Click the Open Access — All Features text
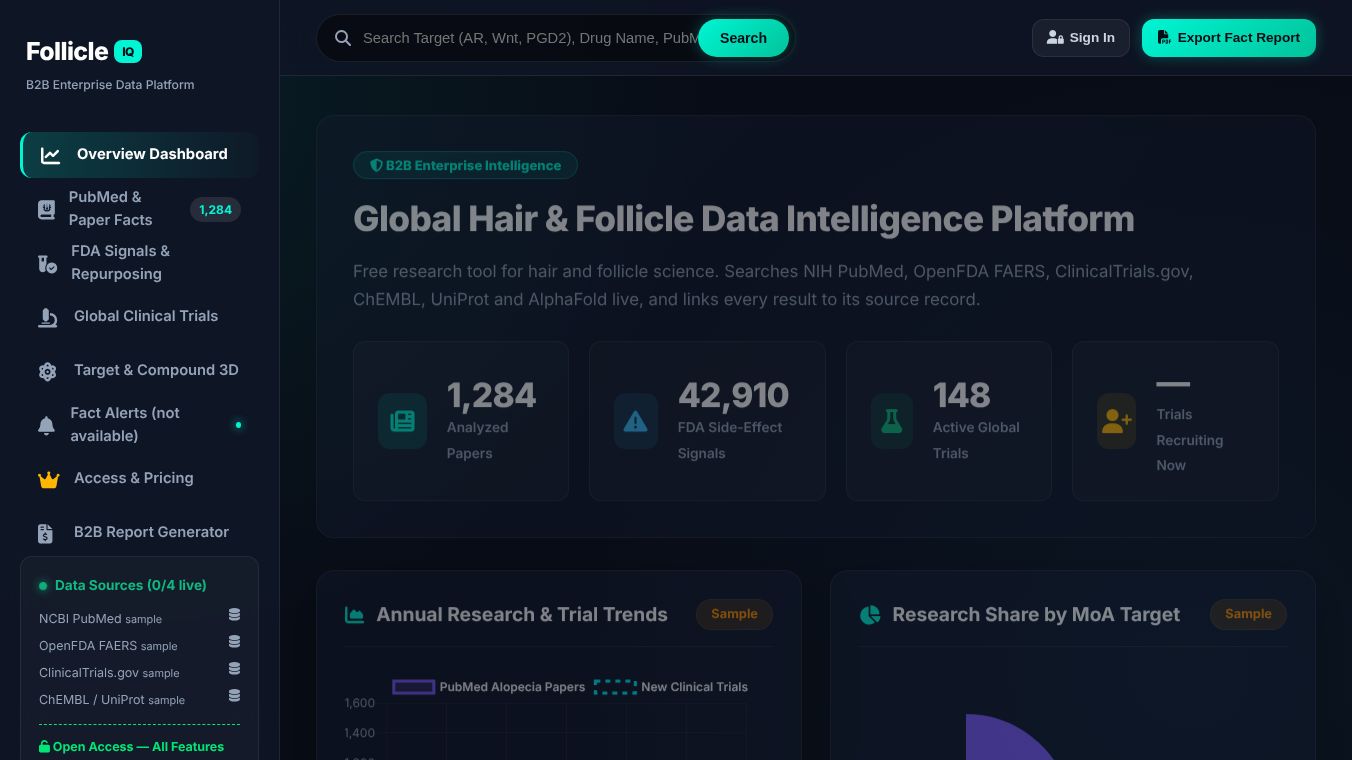Screen dimensions: 1352x760 click(x=138, y=747)
